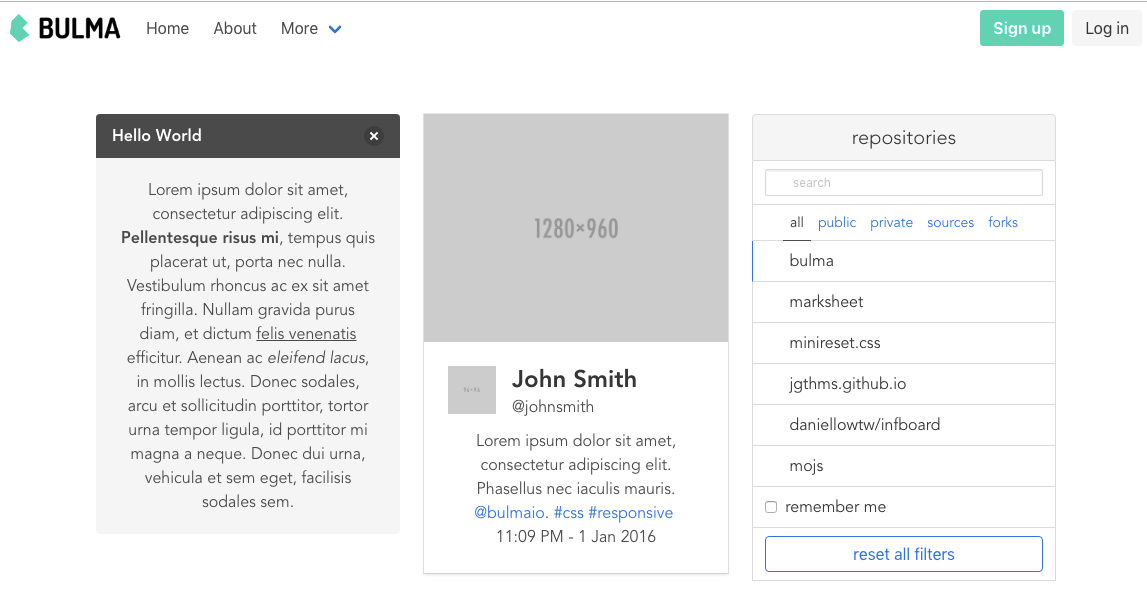
Task: Click reset all filters button
Action: 904,554
